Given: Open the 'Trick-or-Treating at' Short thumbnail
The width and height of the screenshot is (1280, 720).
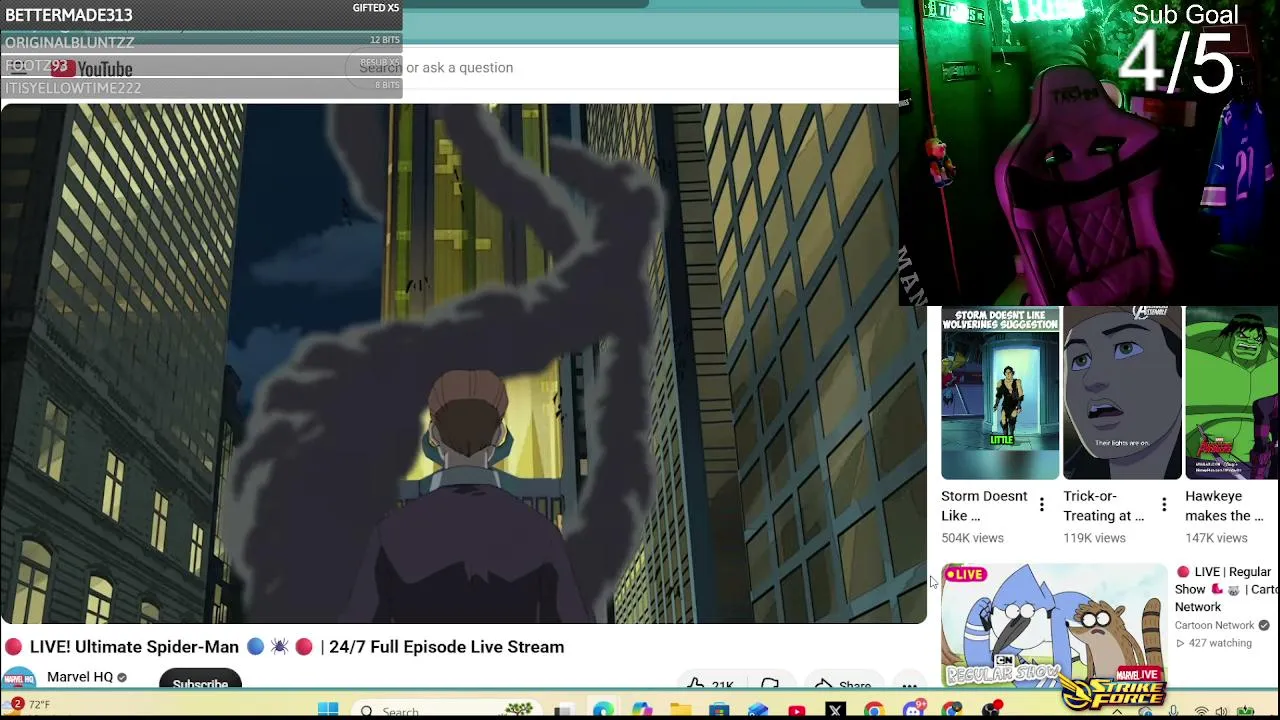Looking at the screenshot, I should 1122,394.
